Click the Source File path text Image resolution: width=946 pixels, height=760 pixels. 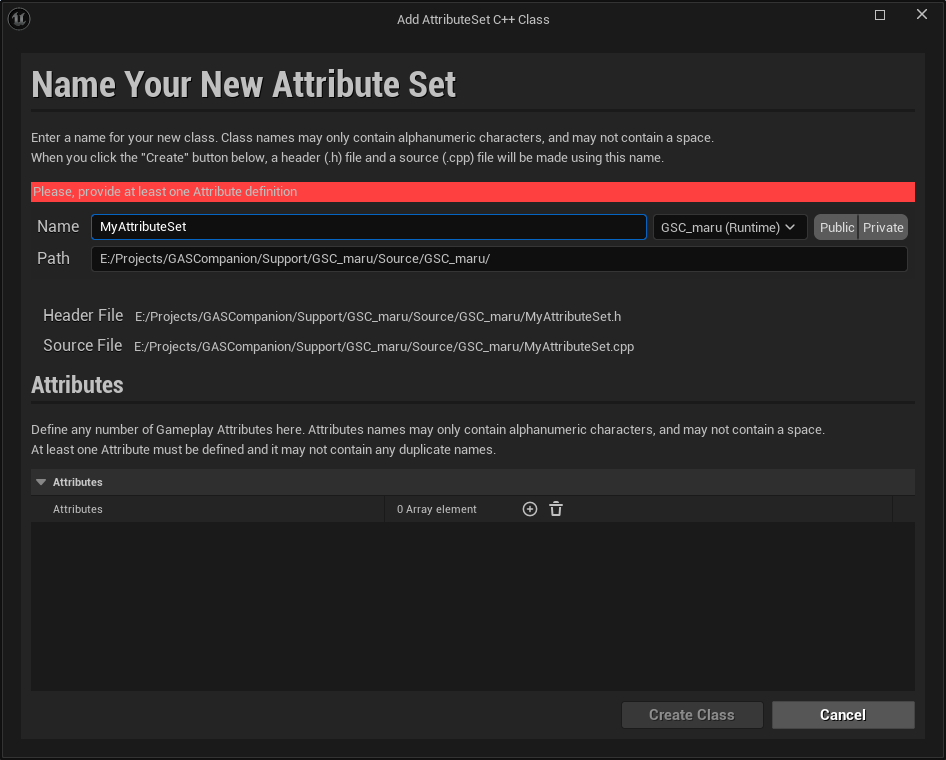click(384, 347)
